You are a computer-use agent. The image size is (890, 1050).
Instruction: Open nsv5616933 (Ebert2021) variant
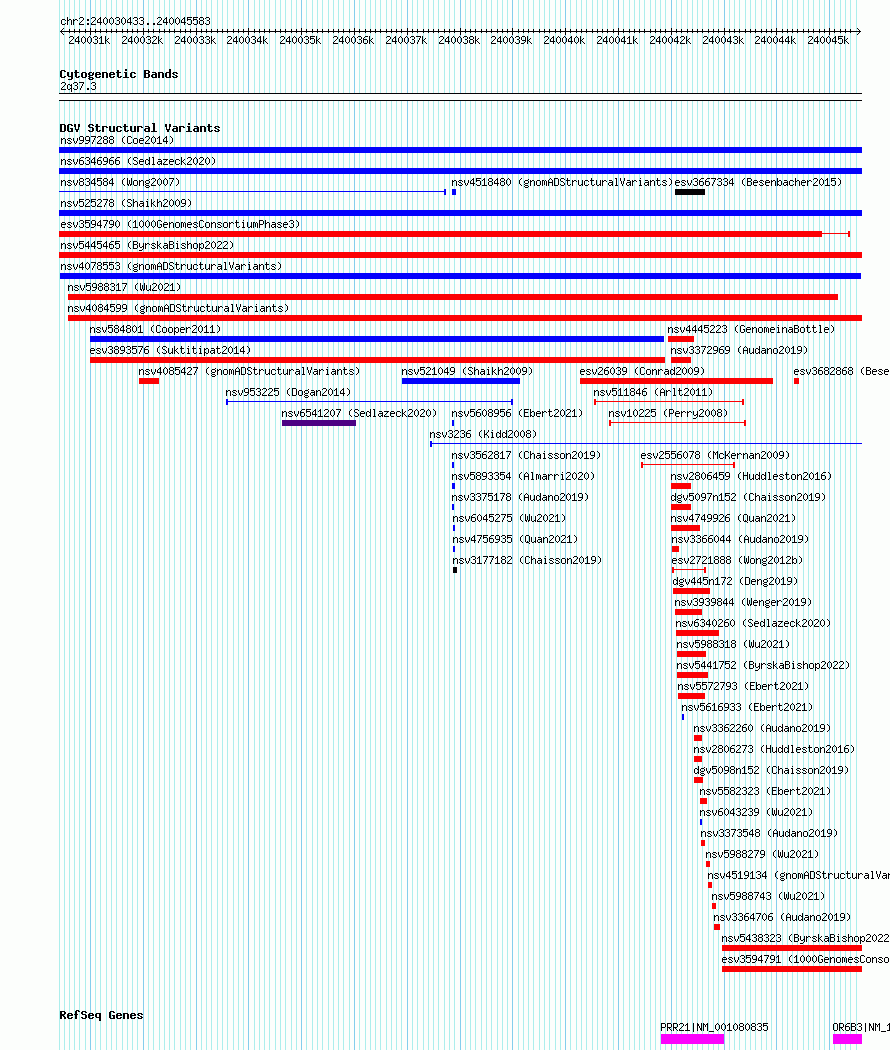point(747,707)
